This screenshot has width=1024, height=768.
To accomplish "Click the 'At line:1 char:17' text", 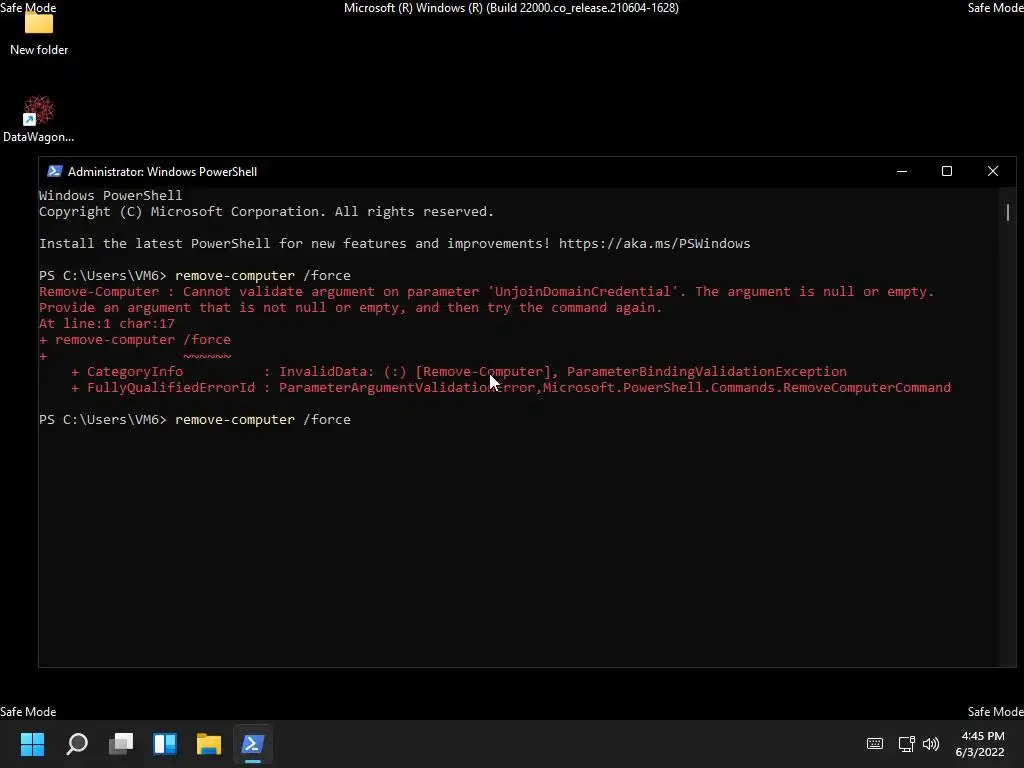I will (x=106, y=323).
